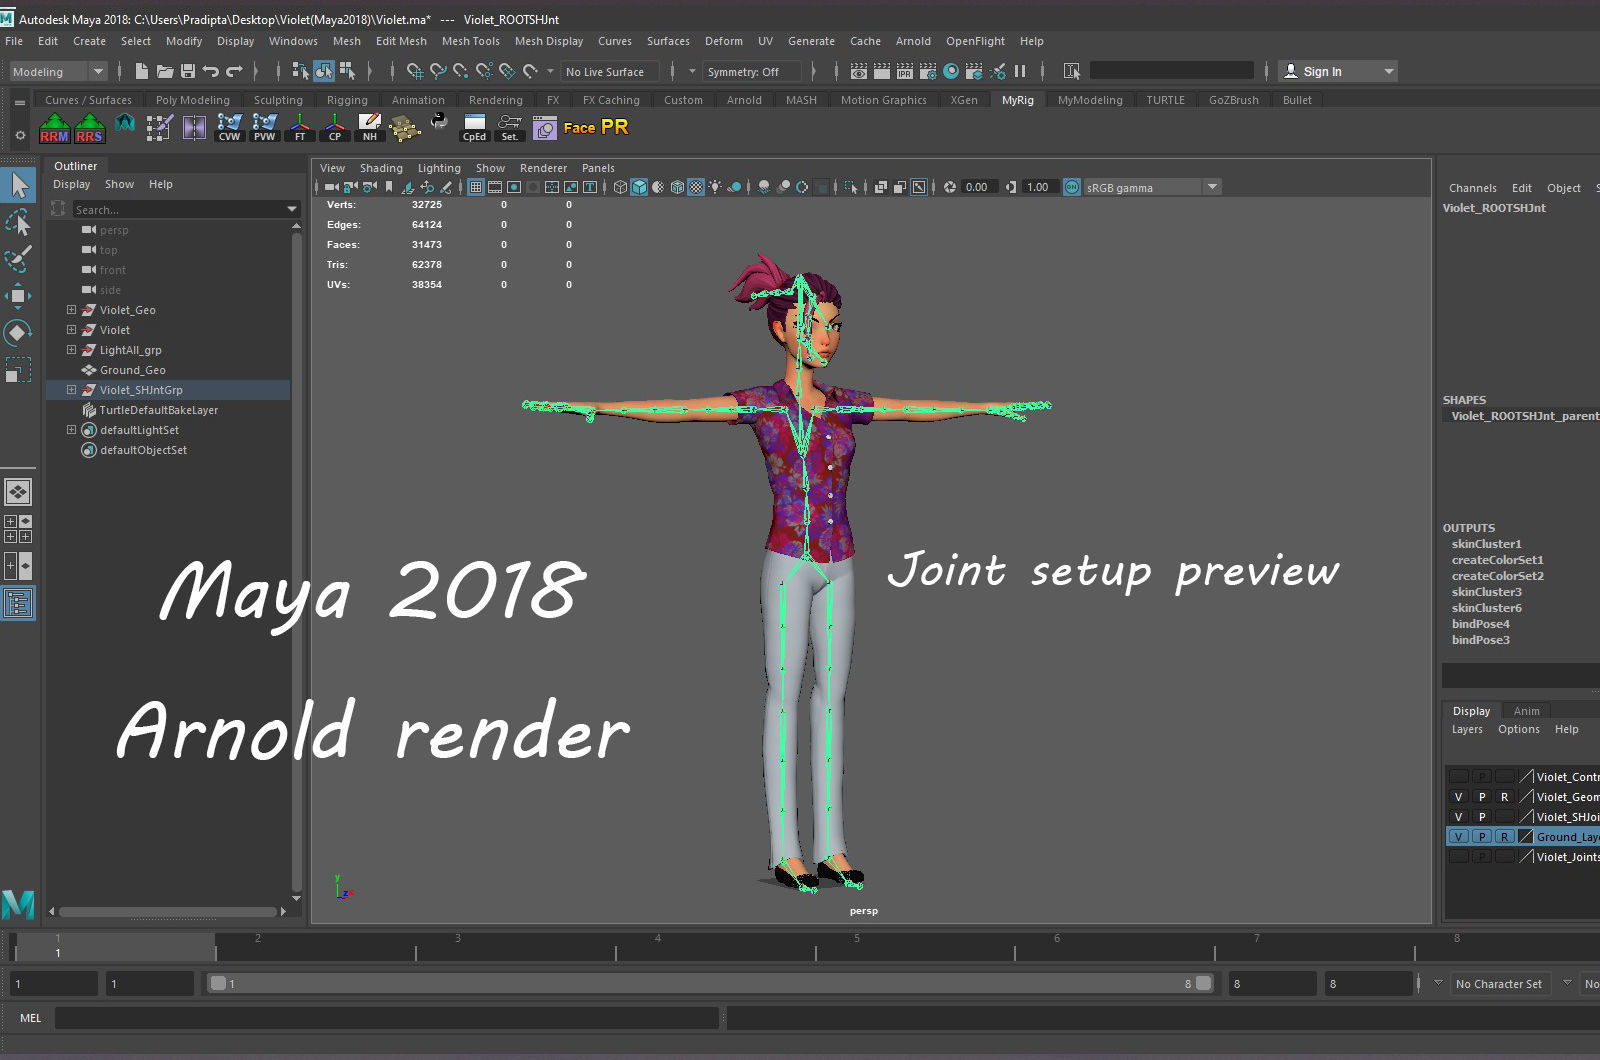The height and width of the screenshot is (1060, 1600).
Task: Click the No Live Surface field
Action: coord(610,71)
